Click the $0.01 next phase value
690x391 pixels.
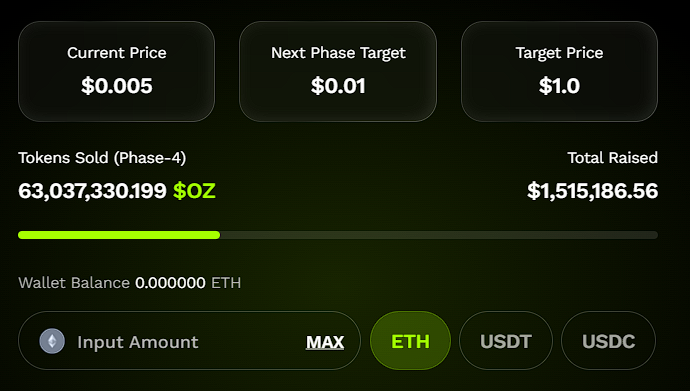[338, 86]
